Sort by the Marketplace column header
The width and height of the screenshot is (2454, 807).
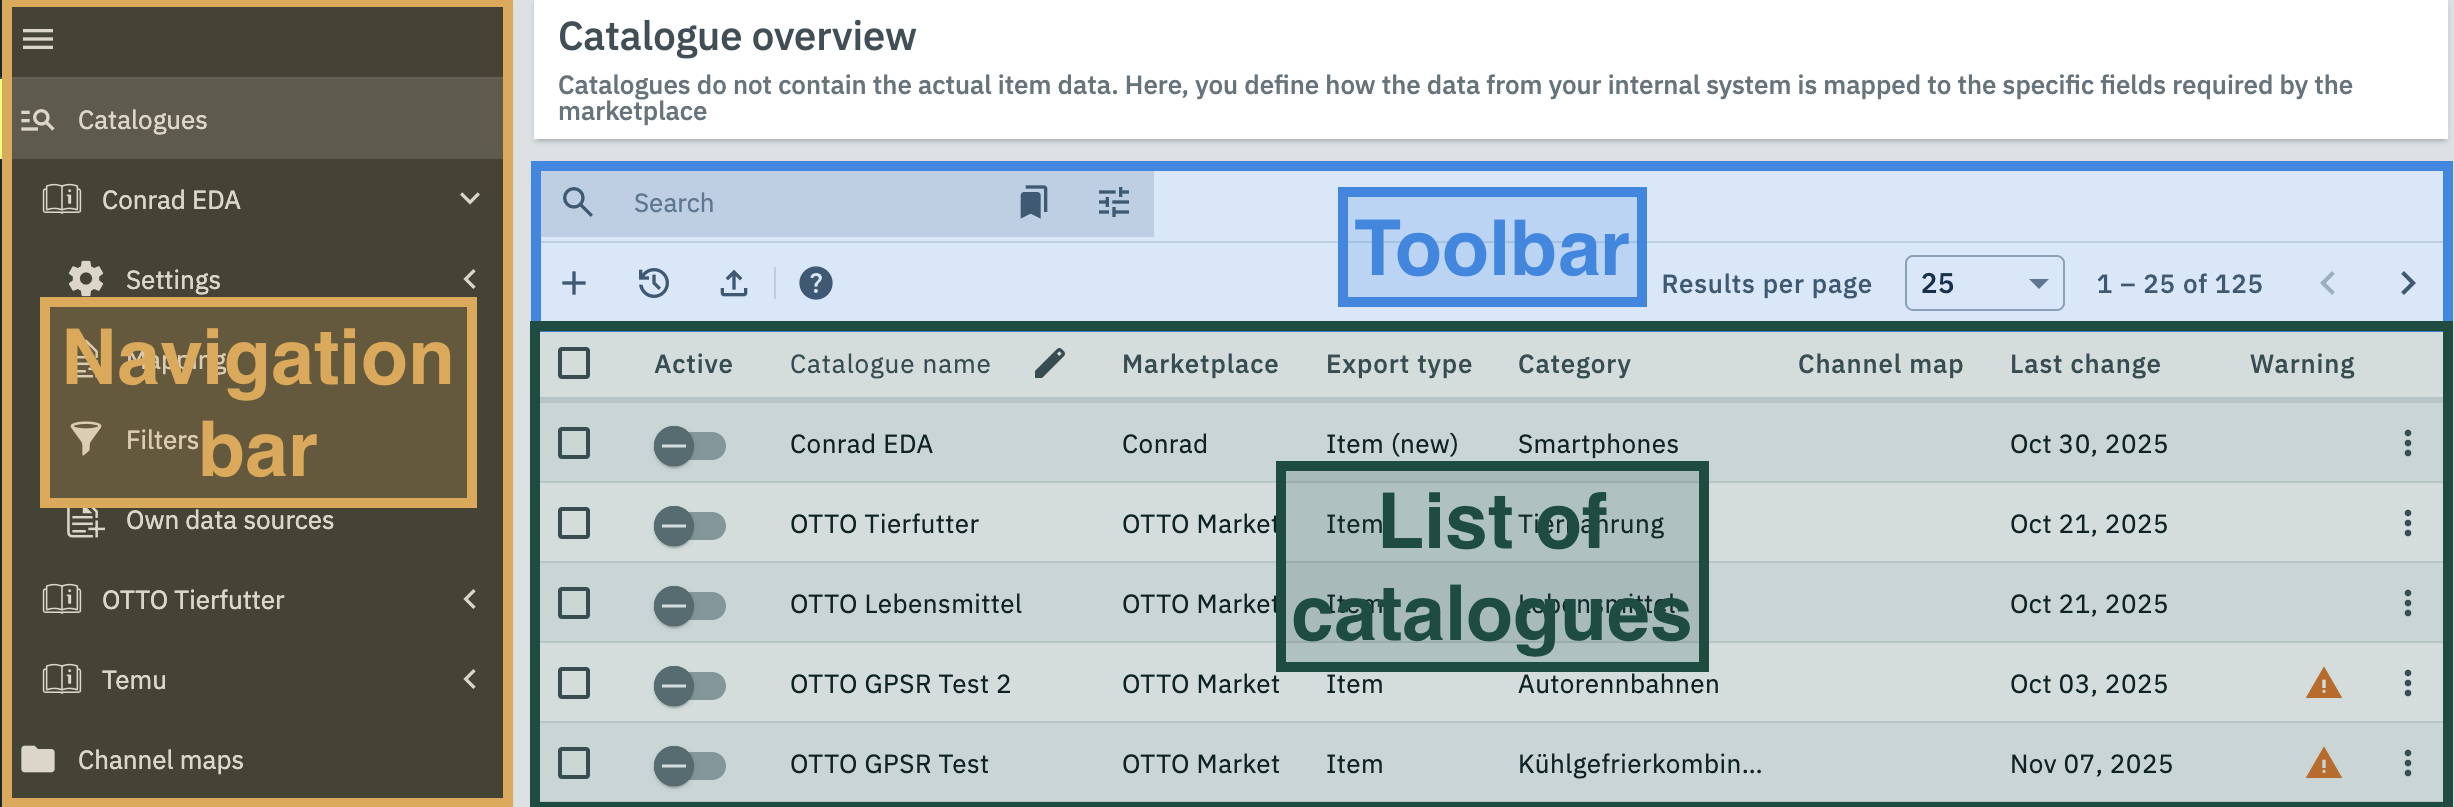(x=1200, y=364)
